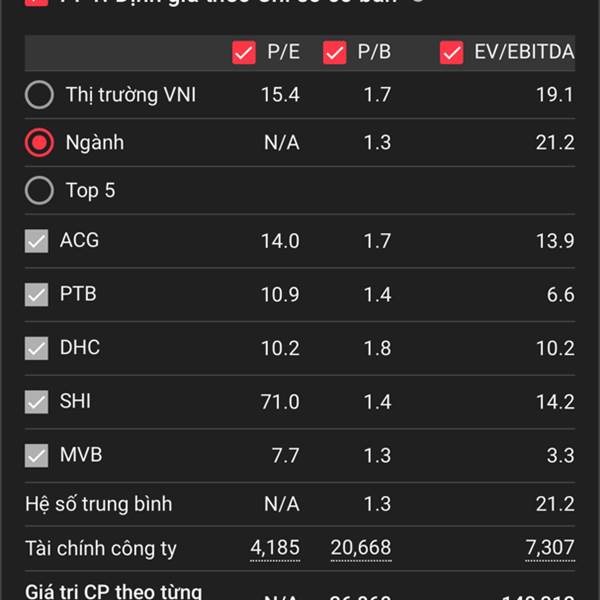Image resolution: width=600 pixels, height=600 pixels.
Task: Click the MVB ticker label
Action: [x=81, y=455]
